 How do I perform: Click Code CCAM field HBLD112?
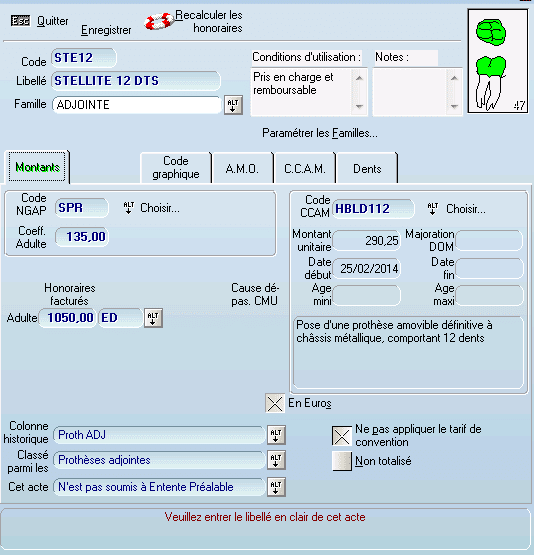coord(373,209)
